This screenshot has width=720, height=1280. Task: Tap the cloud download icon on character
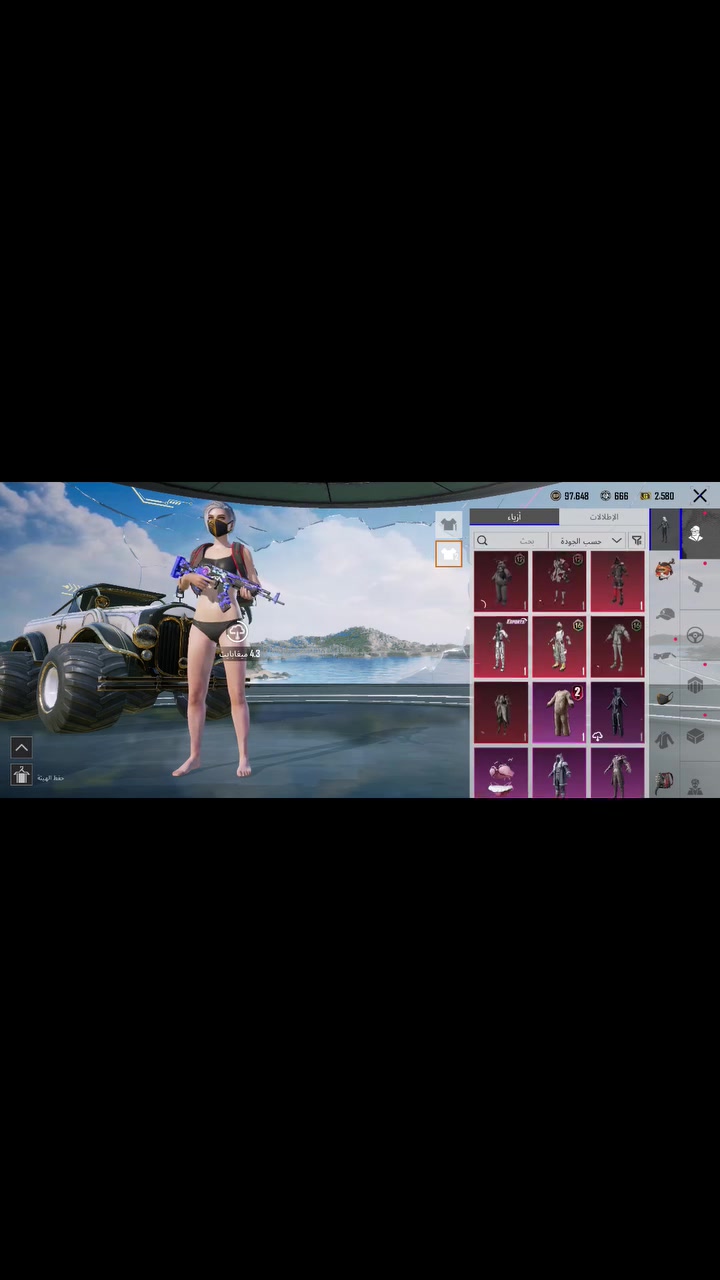click(x=236, y=633)
